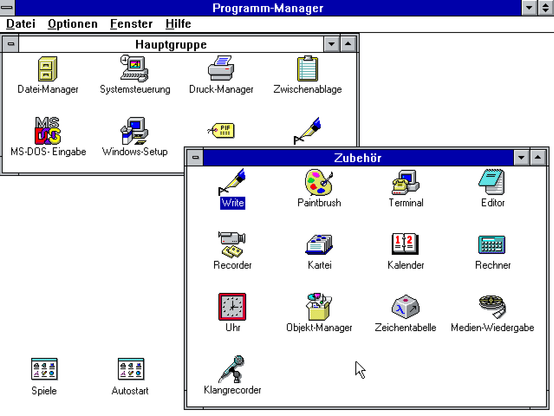The width and height of the screenshot is (554, 416).
Task: Open the Datei-Manager icon in Hauptgruppe
Action: coord(48,69)
